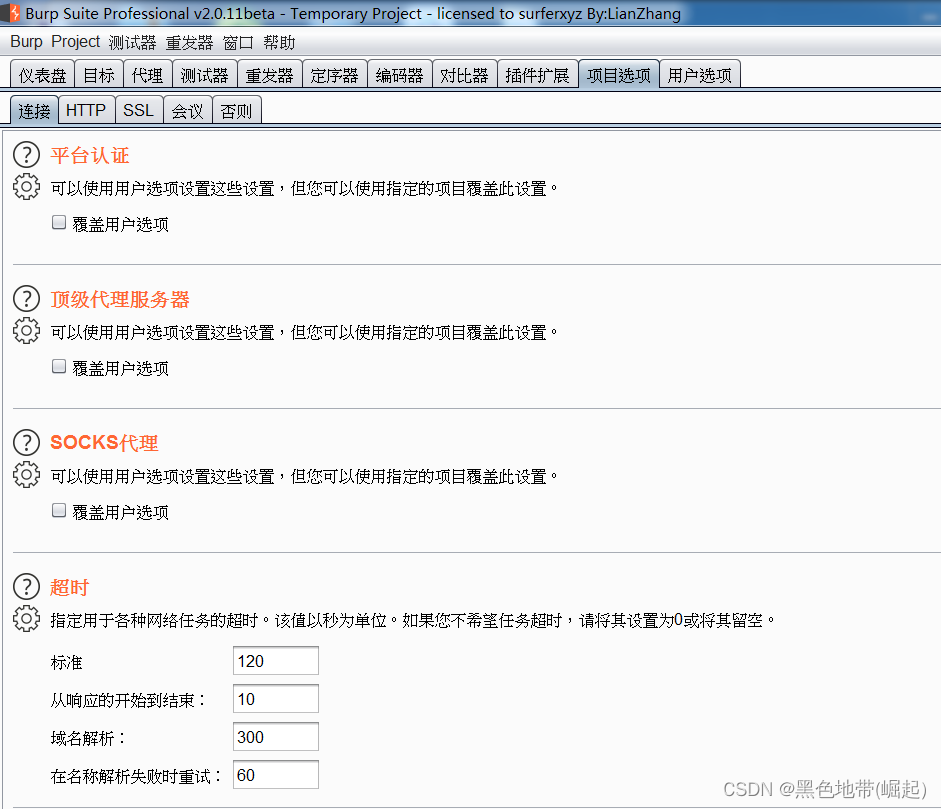941x809 pixels.
Task: Open the 窗口 menu
Action: click(238, 43)
